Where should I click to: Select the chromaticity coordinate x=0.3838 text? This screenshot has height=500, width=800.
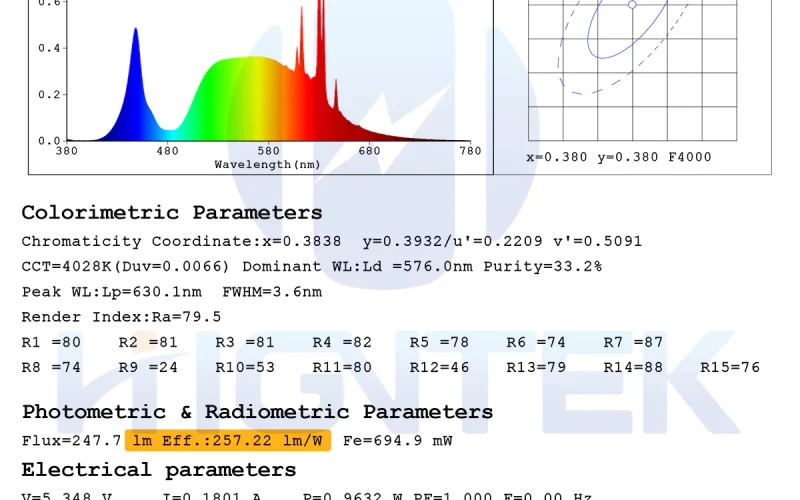[x=302, y=241]
